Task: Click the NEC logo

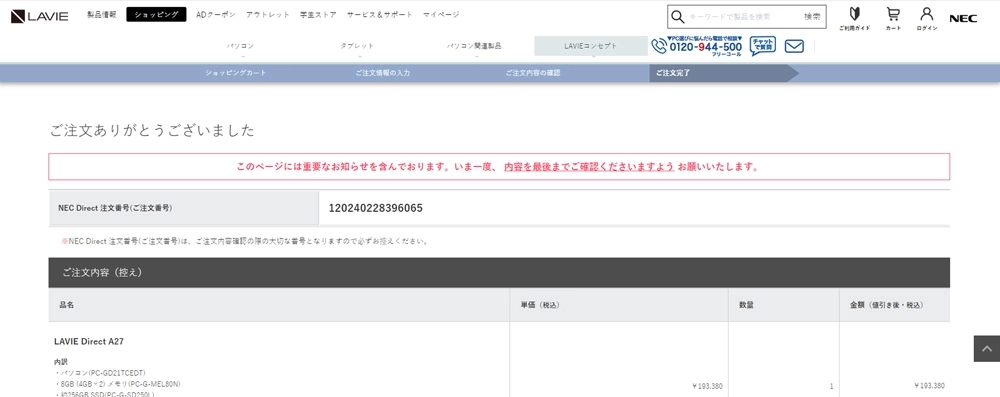Action: pyautogui.click(x=963, y=19)
